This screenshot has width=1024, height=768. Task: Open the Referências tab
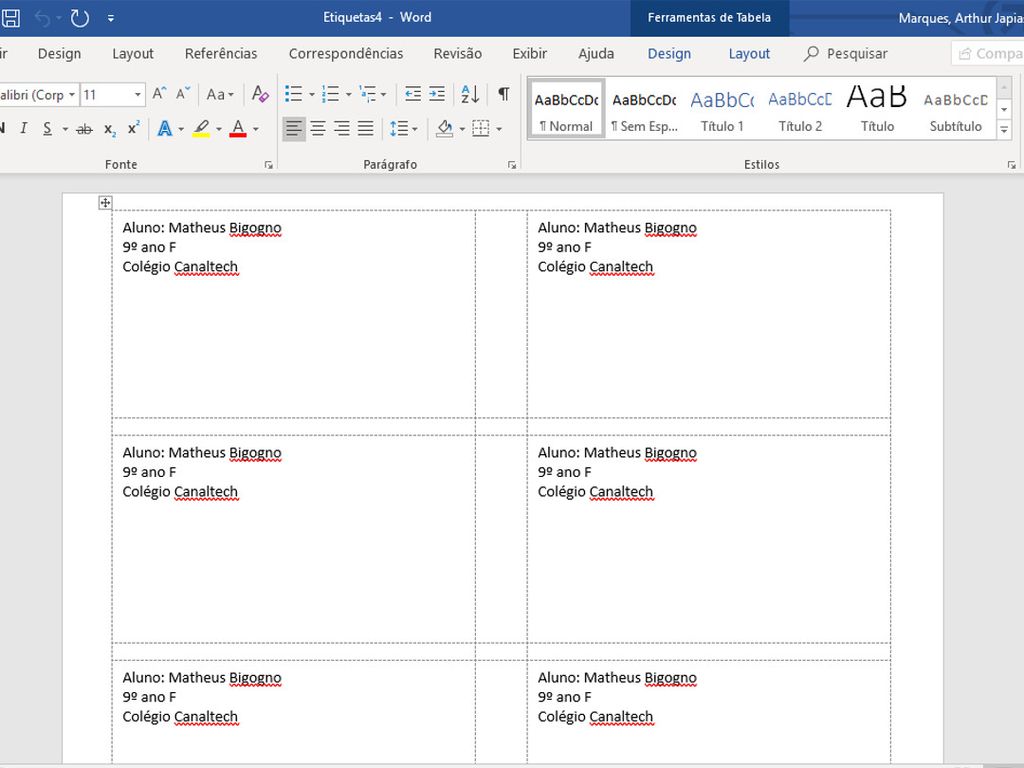221,54
